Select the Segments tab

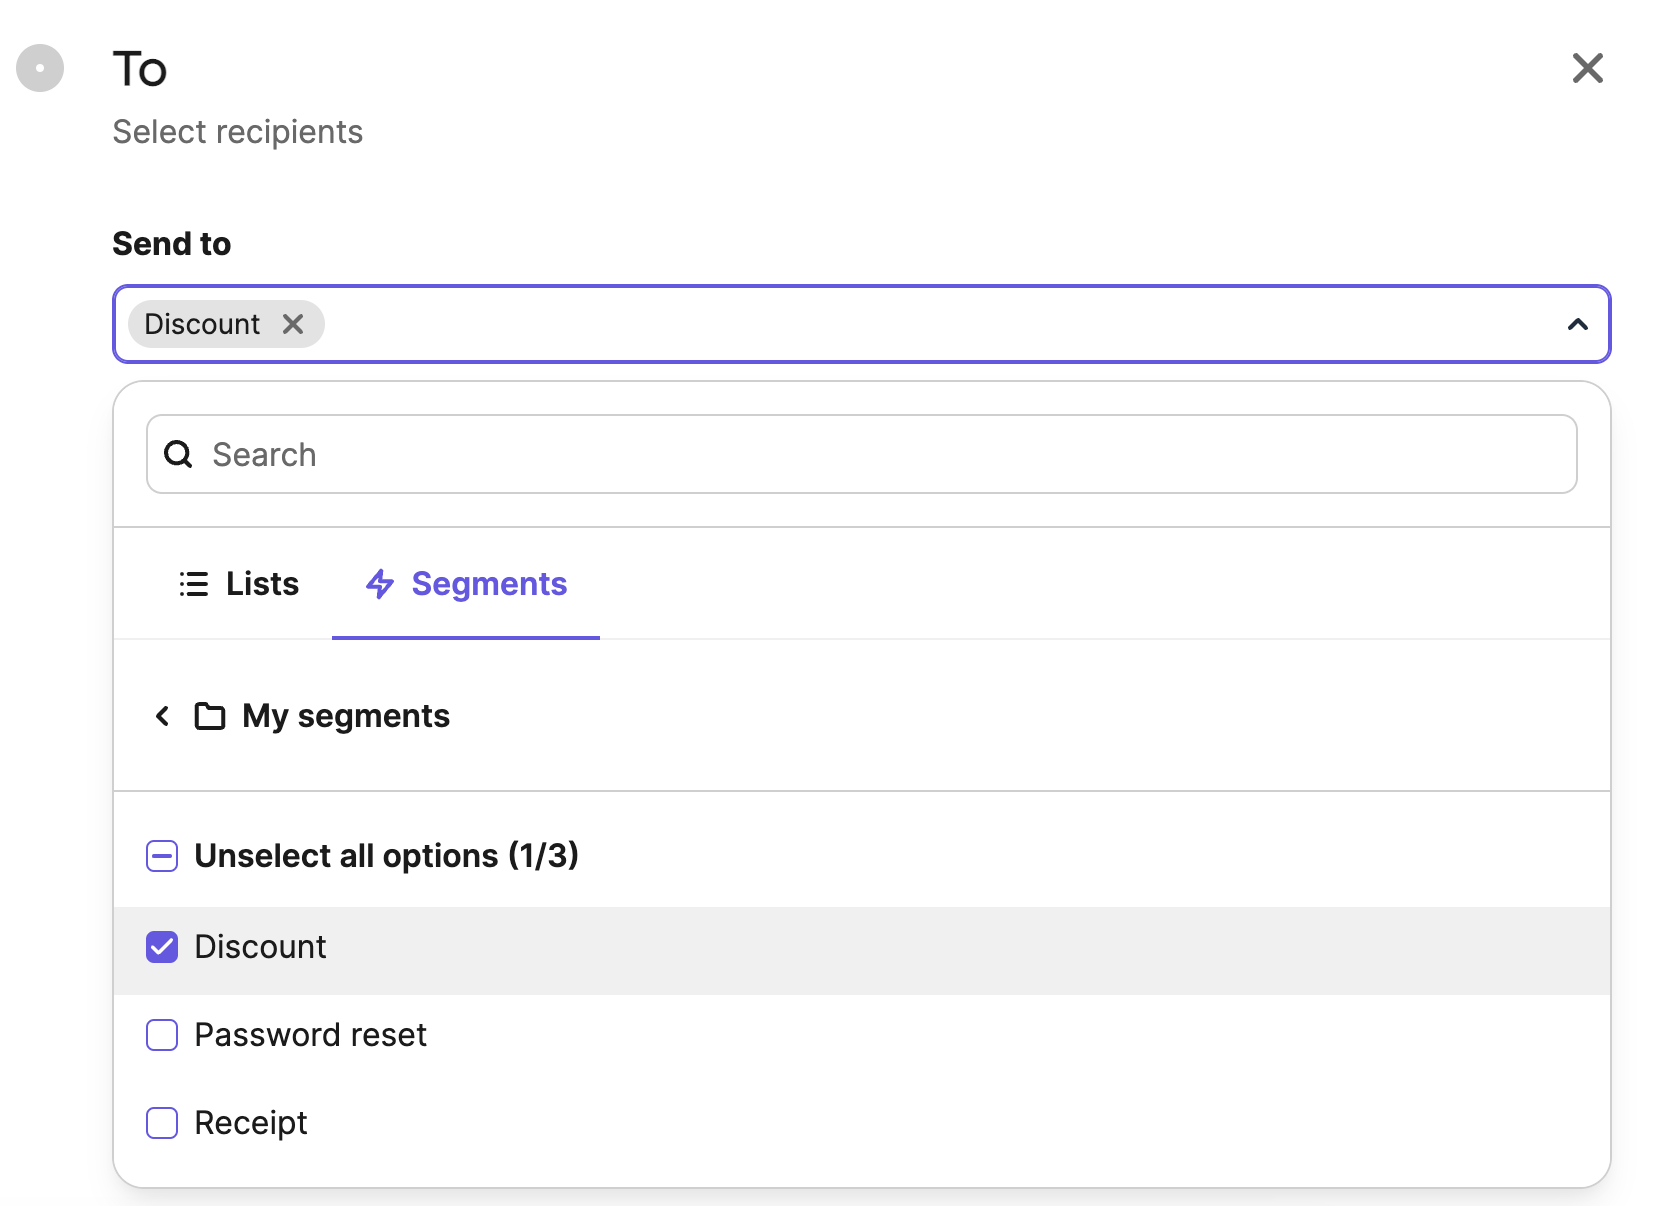pos(466,584)
